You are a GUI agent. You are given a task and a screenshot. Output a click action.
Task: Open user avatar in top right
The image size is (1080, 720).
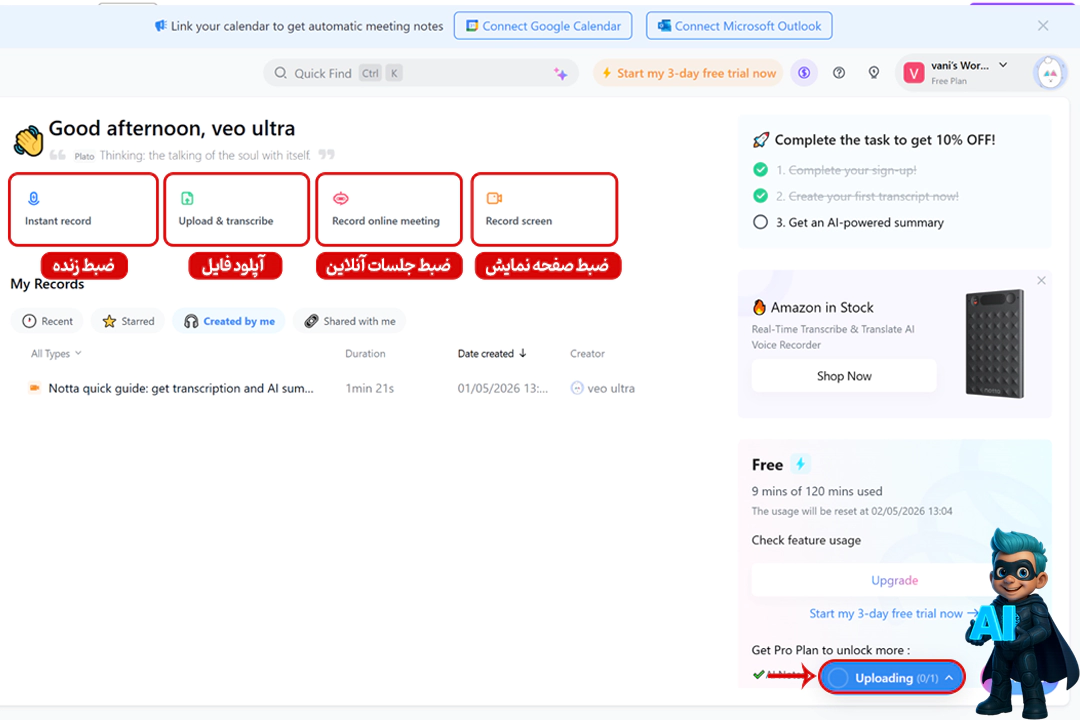1049,73
